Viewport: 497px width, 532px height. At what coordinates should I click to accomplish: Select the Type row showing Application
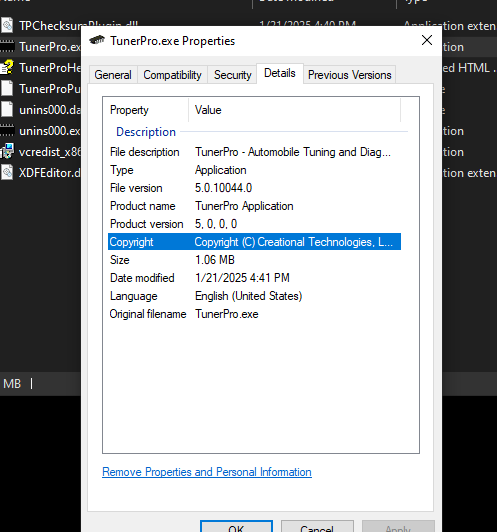[254, 170]
